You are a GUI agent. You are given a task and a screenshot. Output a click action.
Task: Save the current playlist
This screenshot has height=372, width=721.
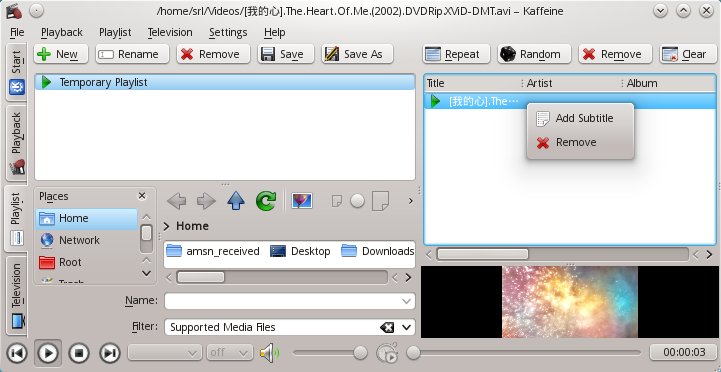285,54
